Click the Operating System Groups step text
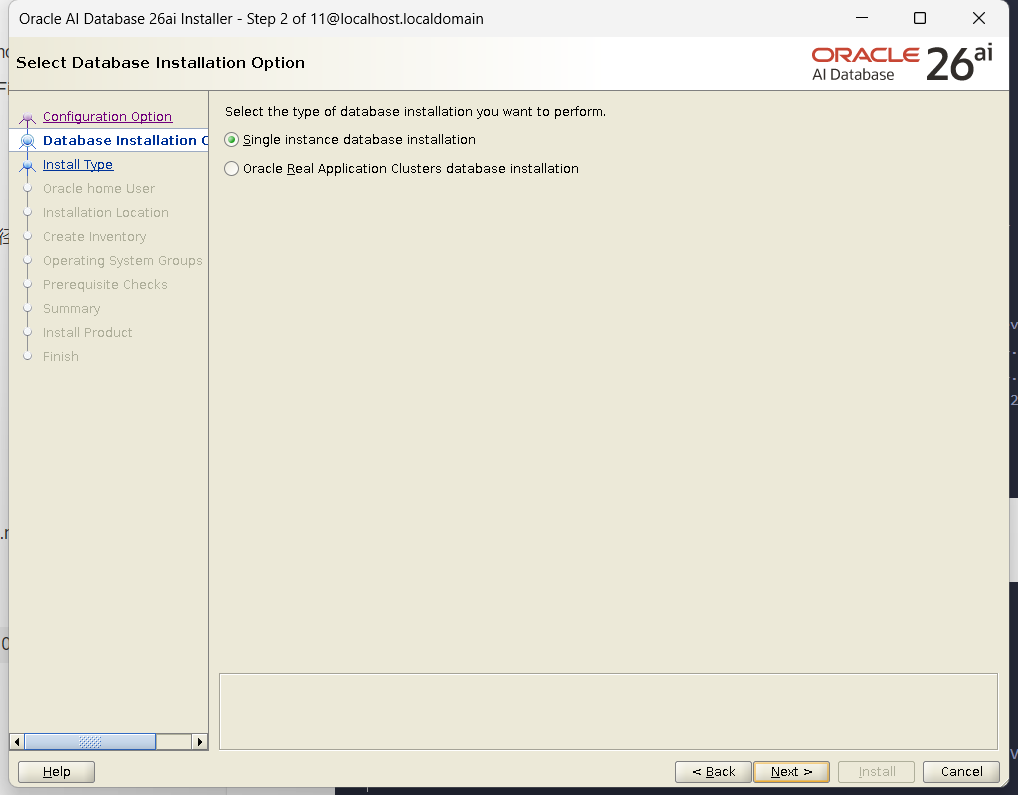This screenshot has width=1018, height=795. click(123, 261)
